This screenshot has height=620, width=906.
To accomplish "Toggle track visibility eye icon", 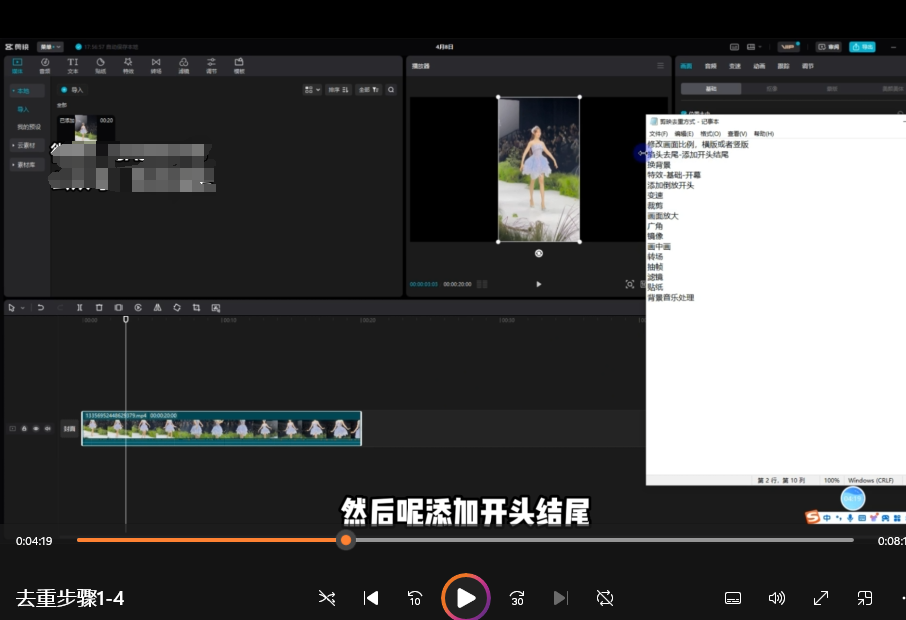I will 36,428.
